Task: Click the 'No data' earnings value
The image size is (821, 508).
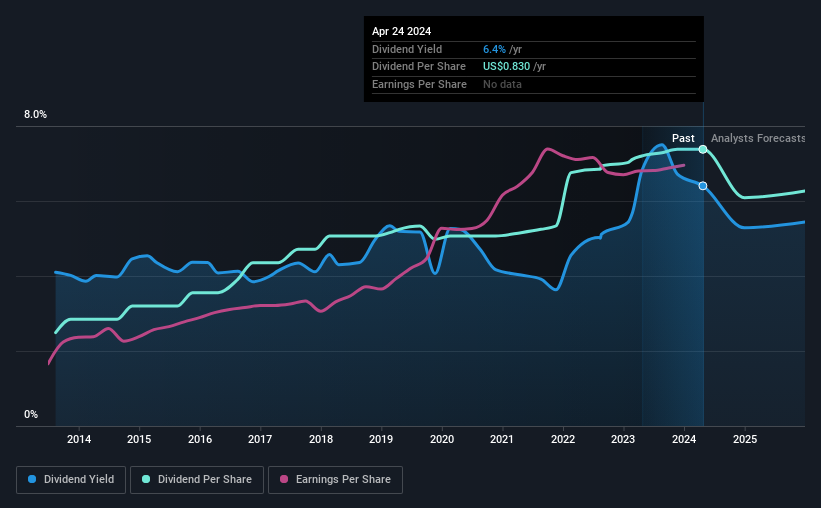Action: pyautogui.click(x=502, y=84)
